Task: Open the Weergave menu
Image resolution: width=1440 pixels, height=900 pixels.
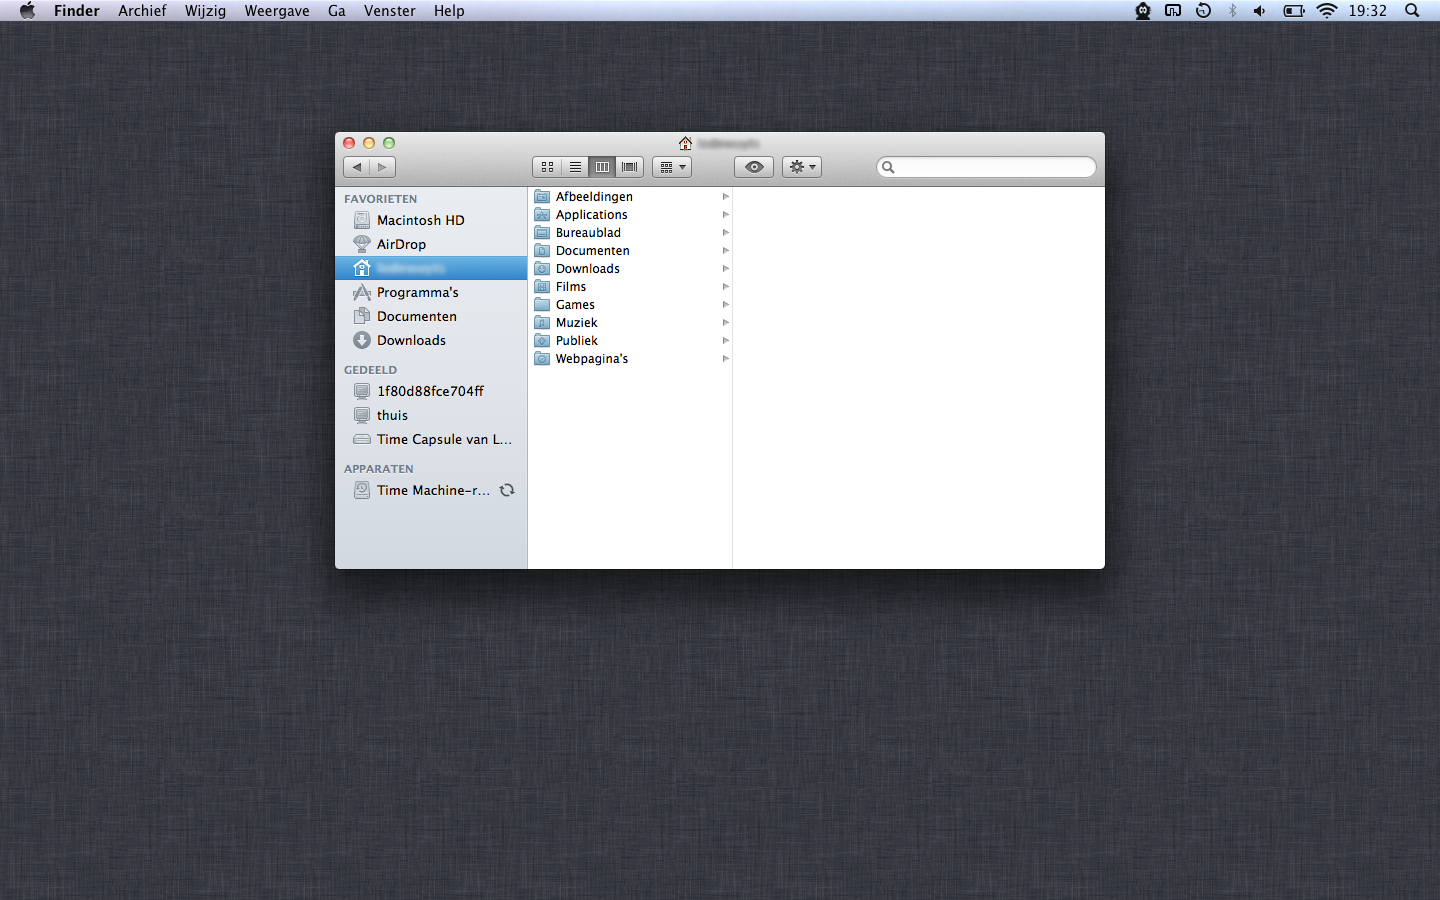Action: 277,11
